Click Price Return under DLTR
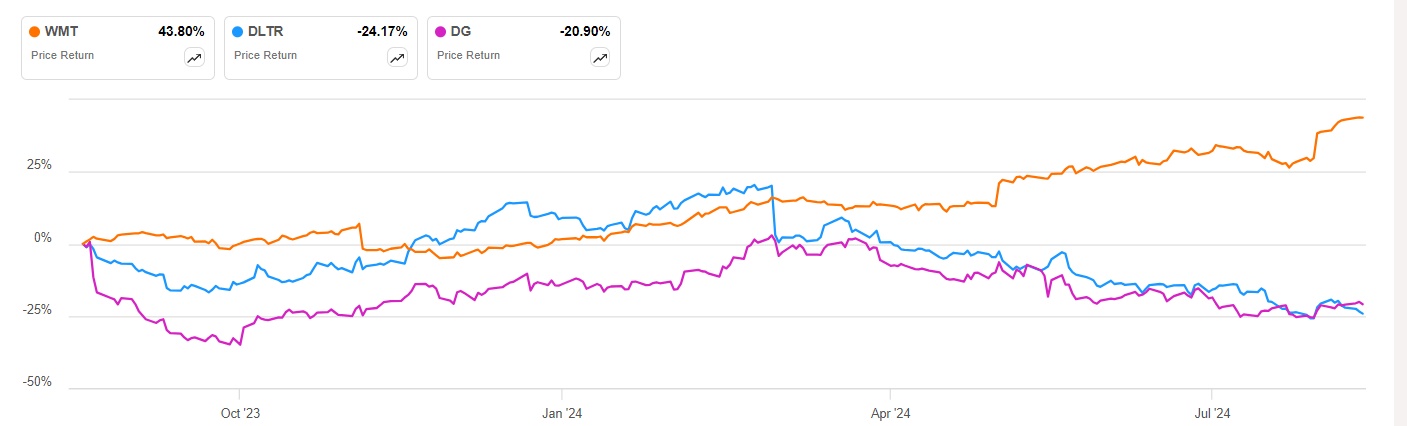This screenshot has width=1407, height=426. 265,55
